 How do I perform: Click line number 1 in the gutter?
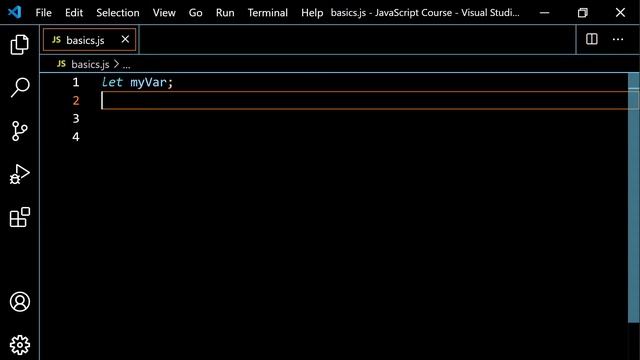(76, 82)
